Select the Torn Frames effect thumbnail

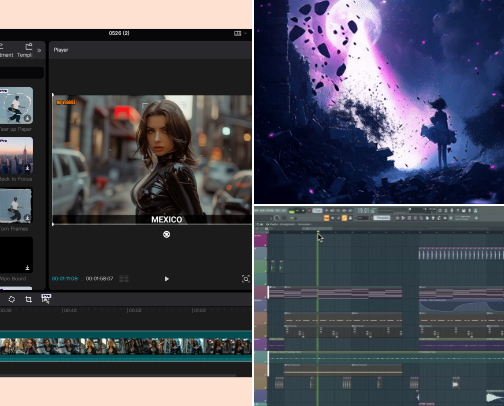pos(16,206)
